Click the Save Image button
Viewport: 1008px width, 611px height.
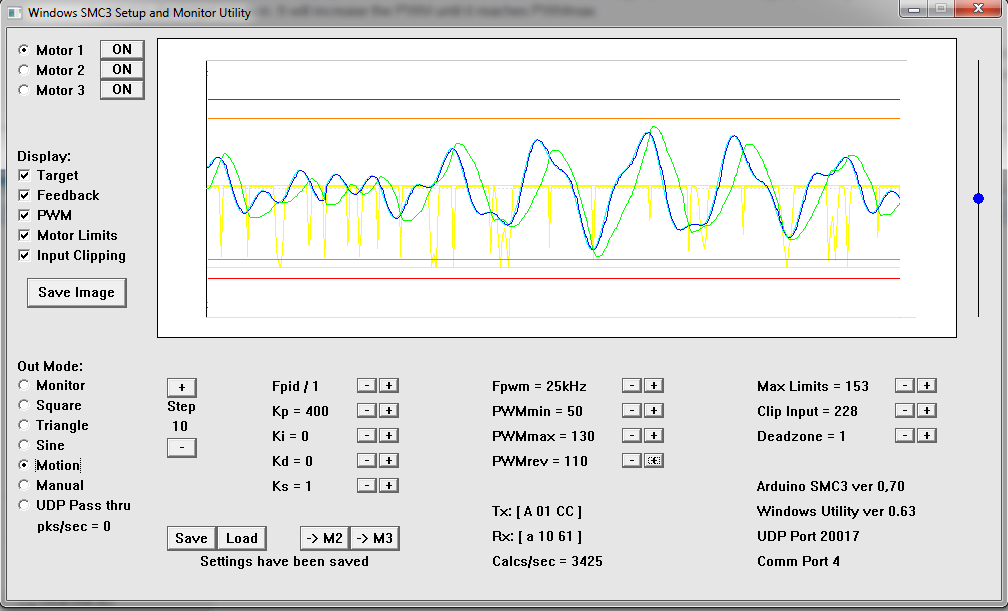[76, 293]
